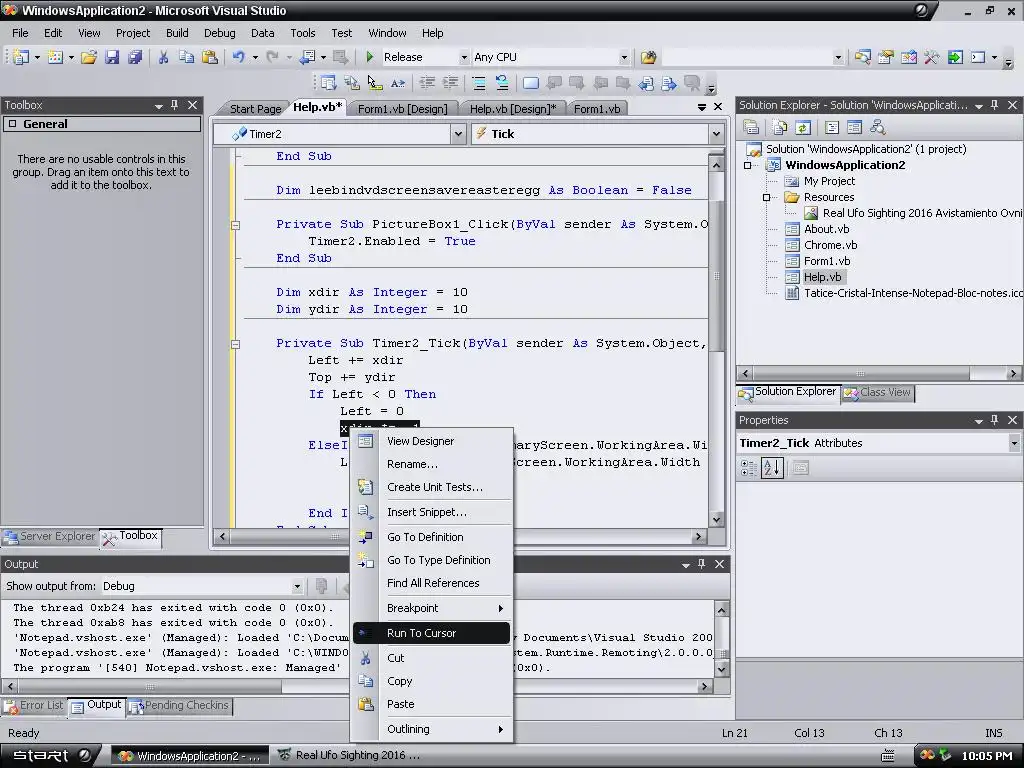Image resolution: width=1024 pixels, height=768 pixels.
Task: Select Chrome.vb in Solution Explorer
Action: (x=830, y=245)
